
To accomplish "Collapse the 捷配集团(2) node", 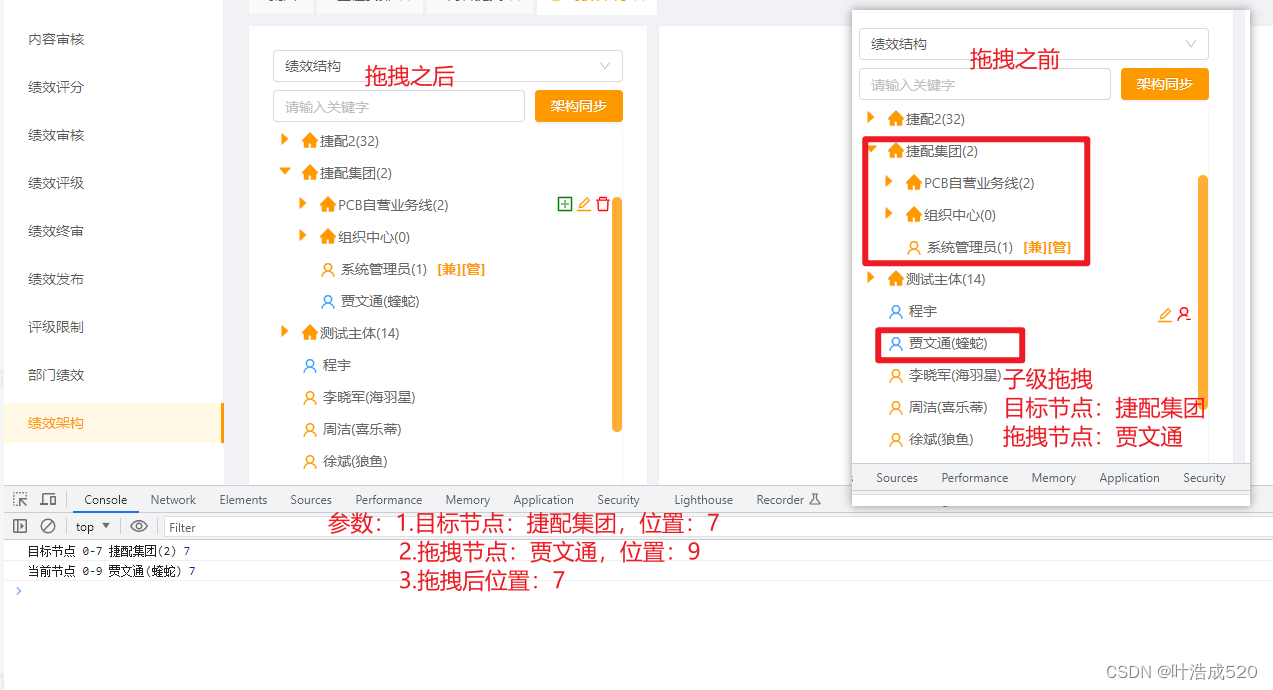I will [x=284, y=172].
